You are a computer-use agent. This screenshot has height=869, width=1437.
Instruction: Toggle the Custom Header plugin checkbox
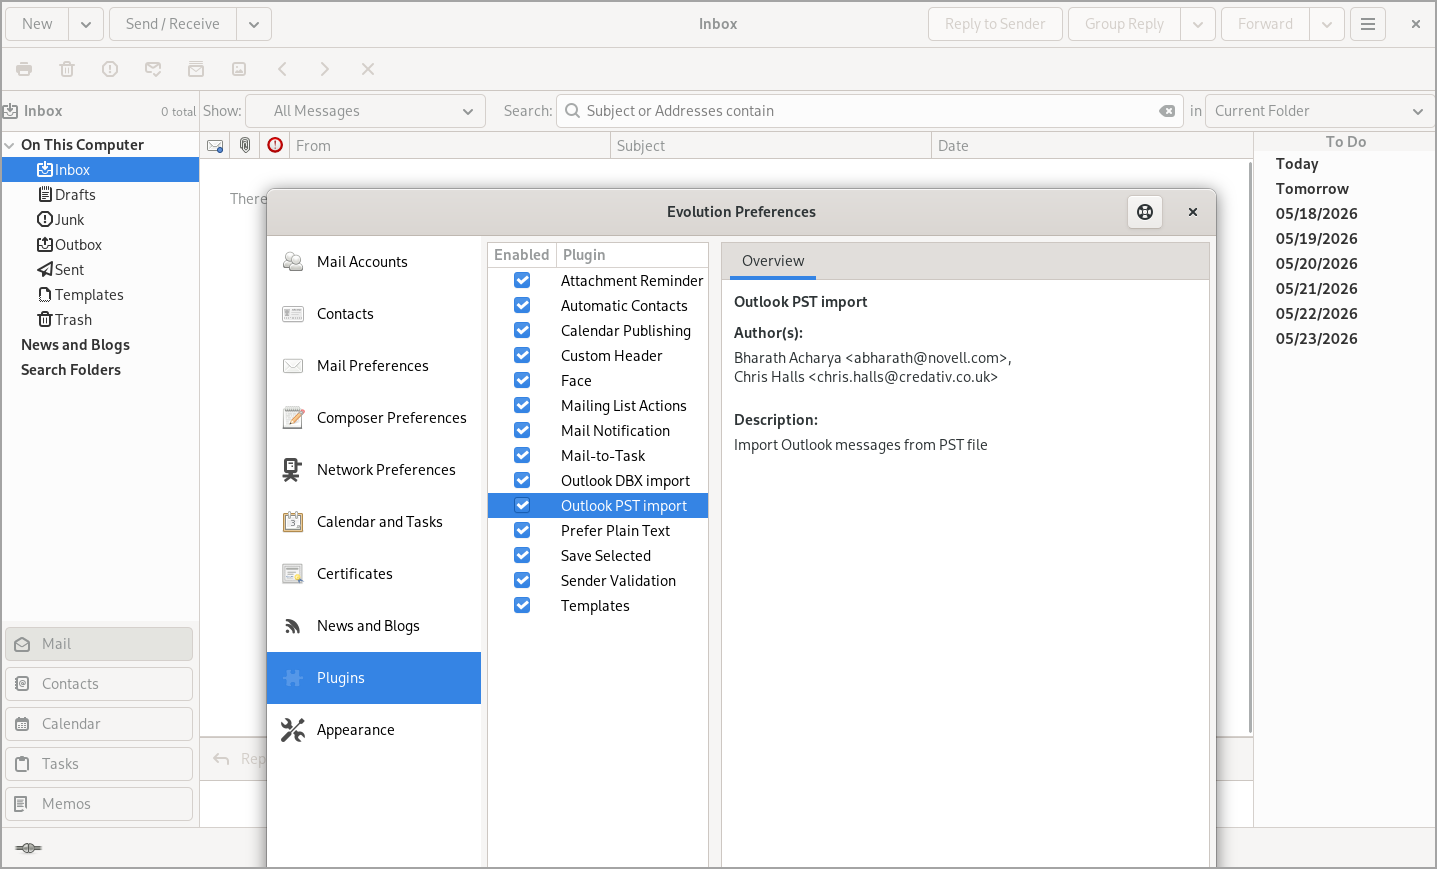tap(522, 355)
